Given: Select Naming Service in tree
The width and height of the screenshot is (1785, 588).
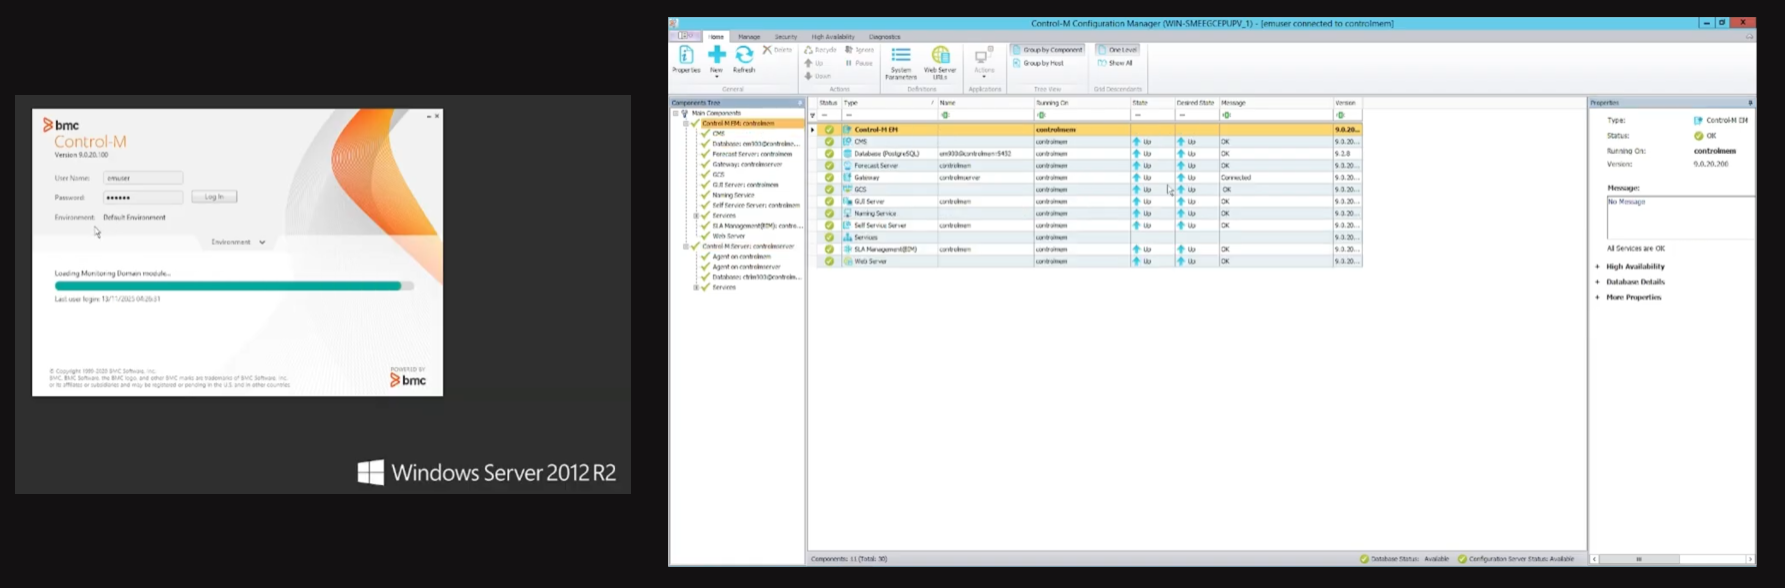Looking at the screenshot, I should [x=733, y=195].
